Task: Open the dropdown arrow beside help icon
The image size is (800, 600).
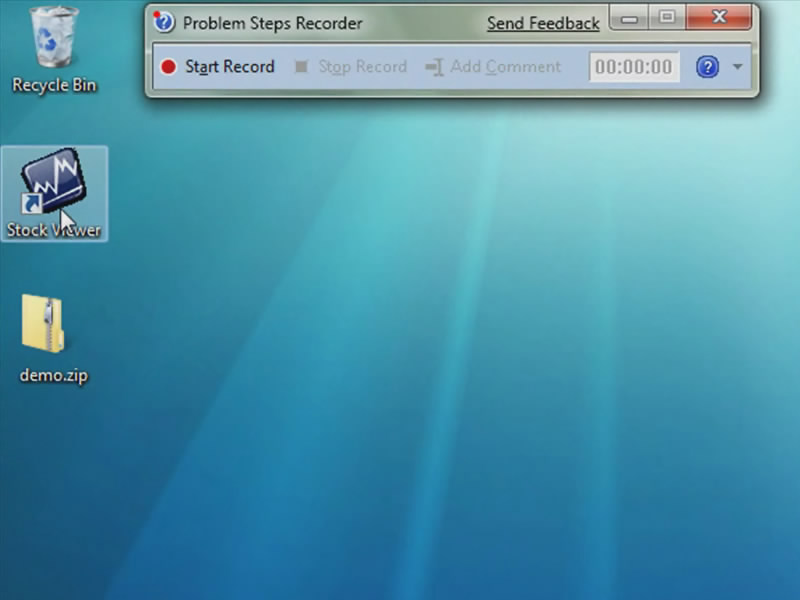Action: (737, 67)
